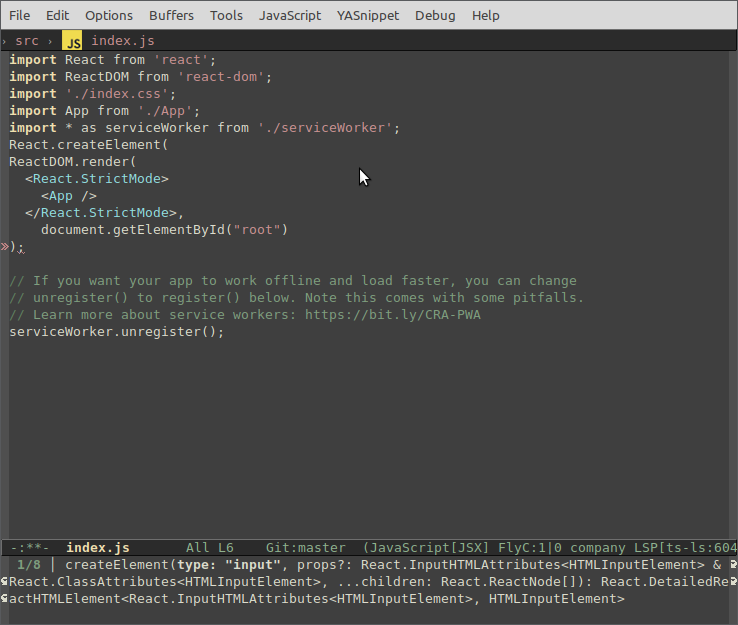Image resolution: width=738 pixels, height=625 pixels.
Task: Click the Git:master branch indicator
Action: 305,548
